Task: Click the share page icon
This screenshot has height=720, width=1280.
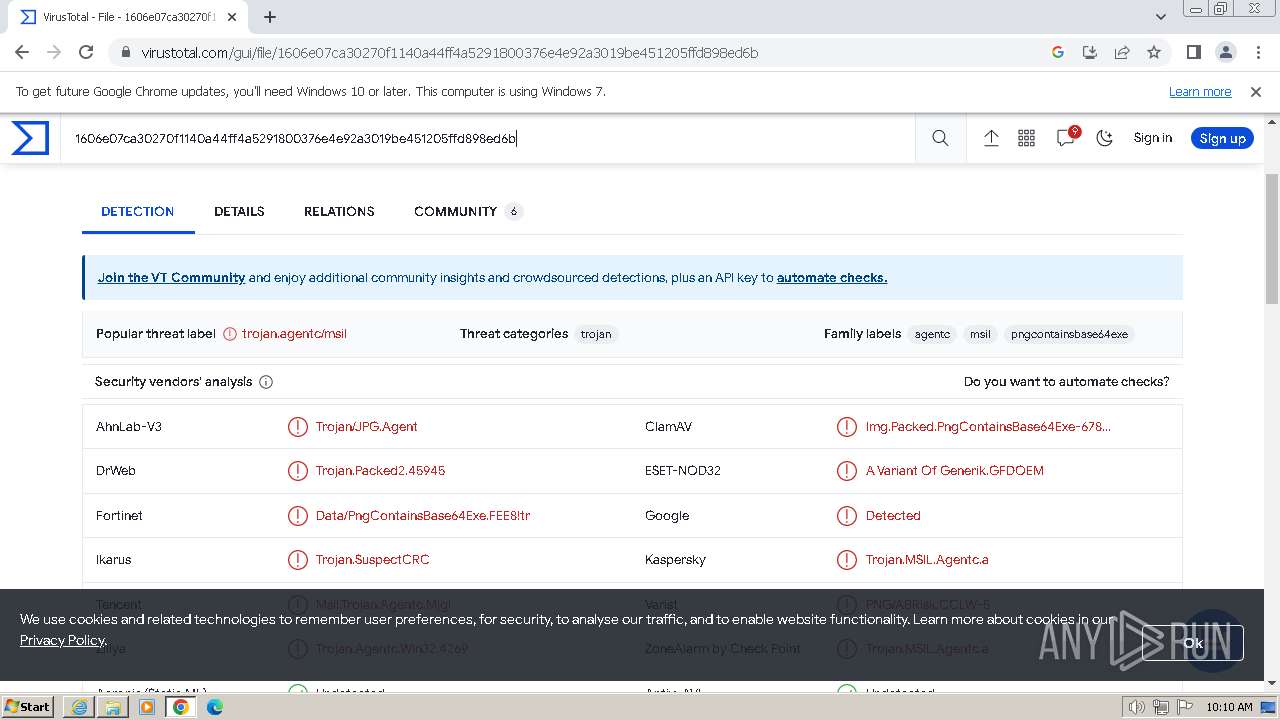Action: click(1122, 52)
